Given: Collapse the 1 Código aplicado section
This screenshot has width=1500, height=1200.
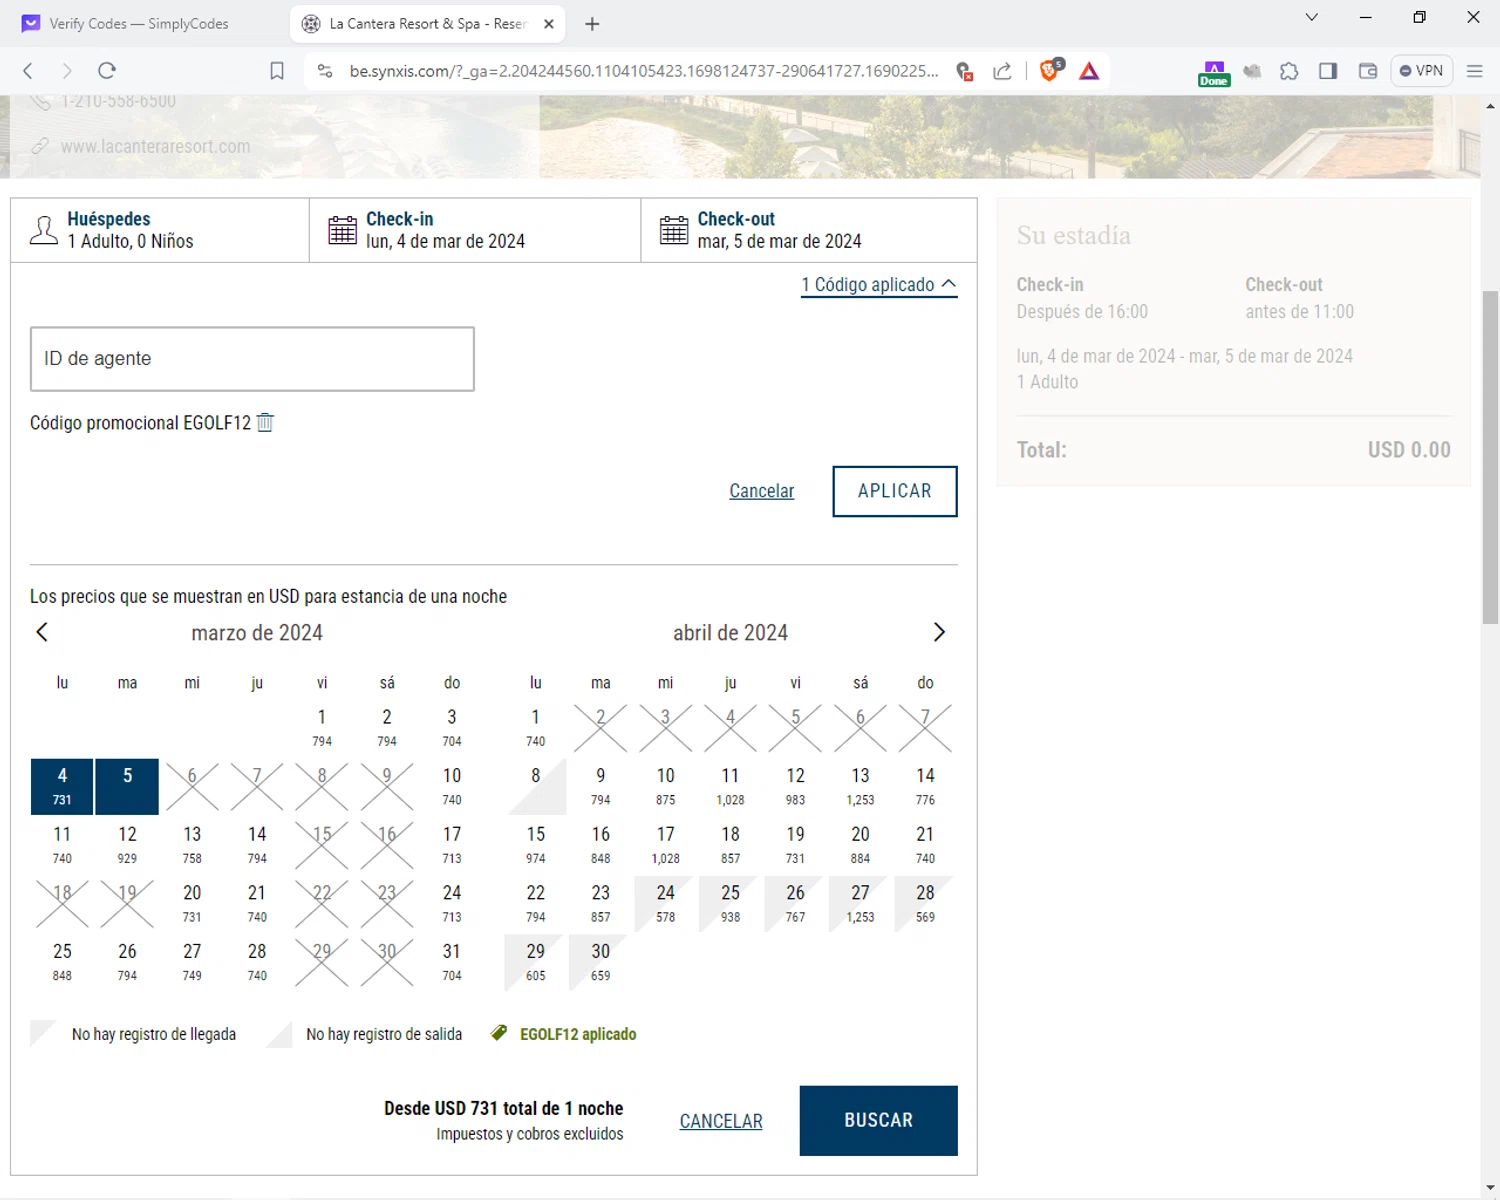Looking at the screenshot, I should [x=879, y=285].
